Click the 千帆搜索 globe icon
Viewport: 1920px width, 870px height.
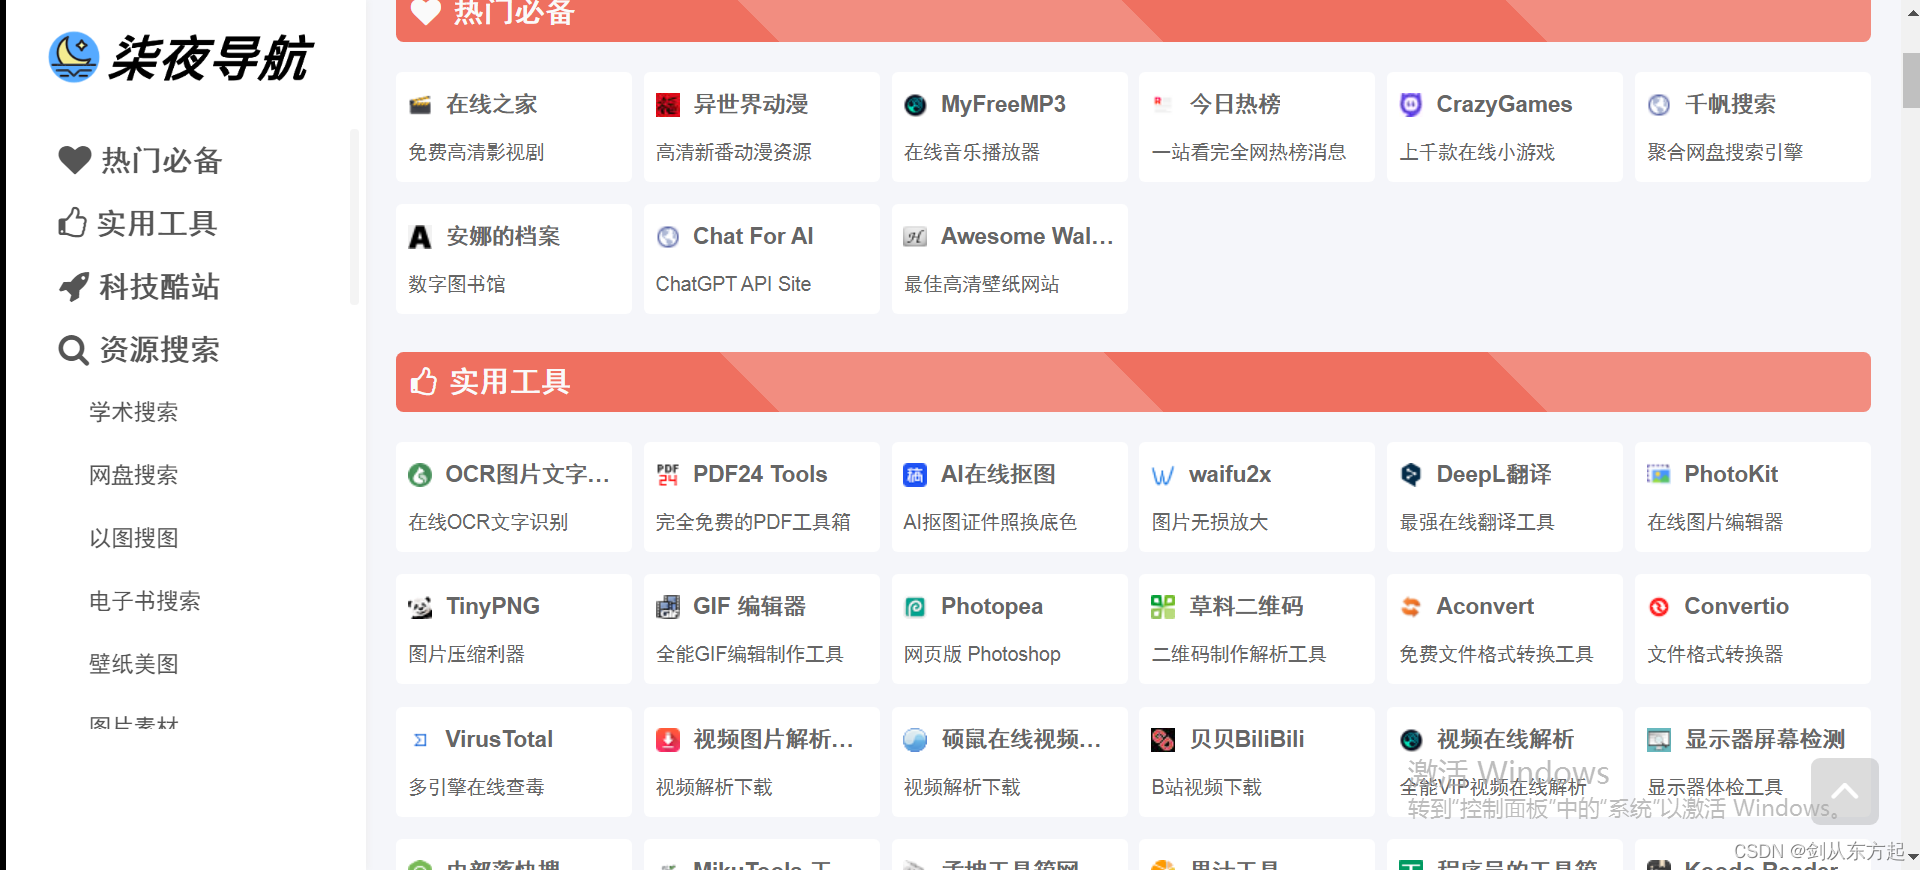1659,105
